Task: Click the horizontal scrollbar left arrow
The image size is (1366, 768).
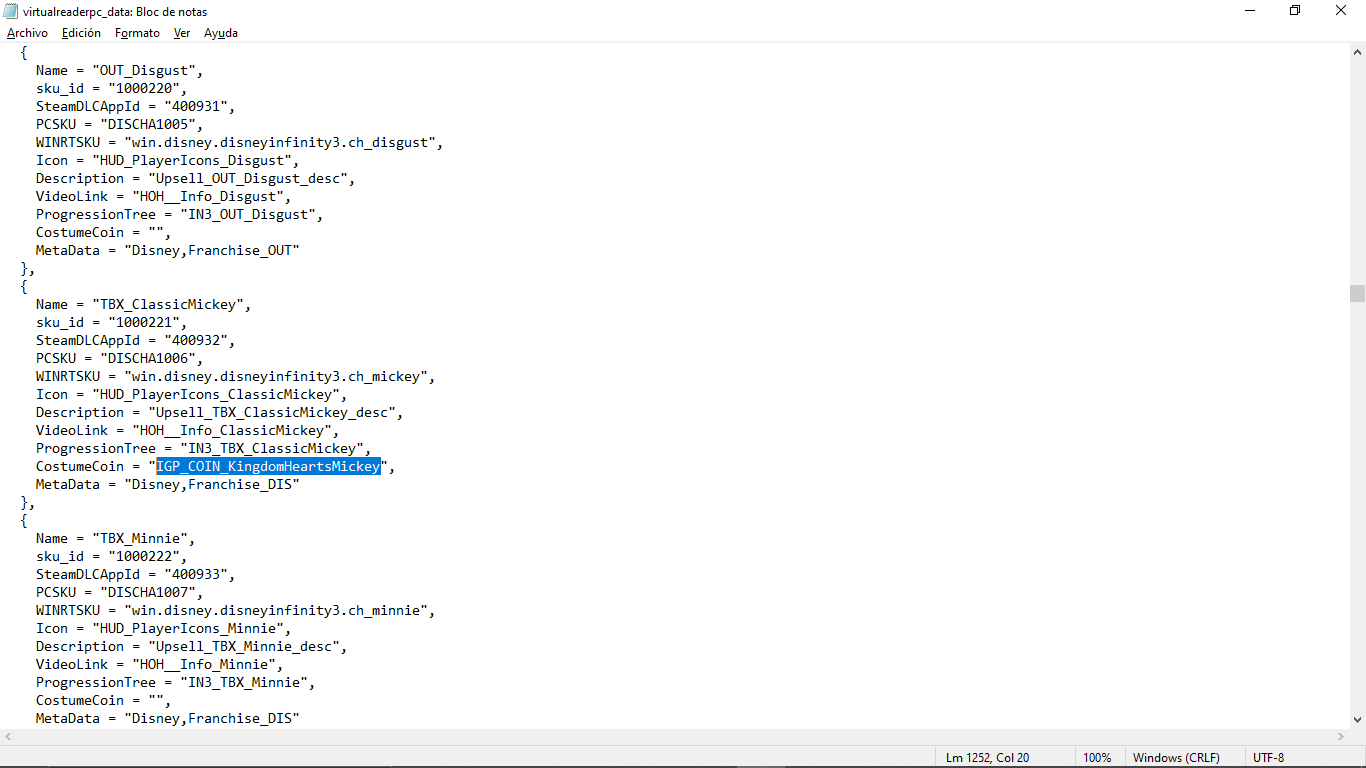Action: pyautogui.click(x=8, y=737)
